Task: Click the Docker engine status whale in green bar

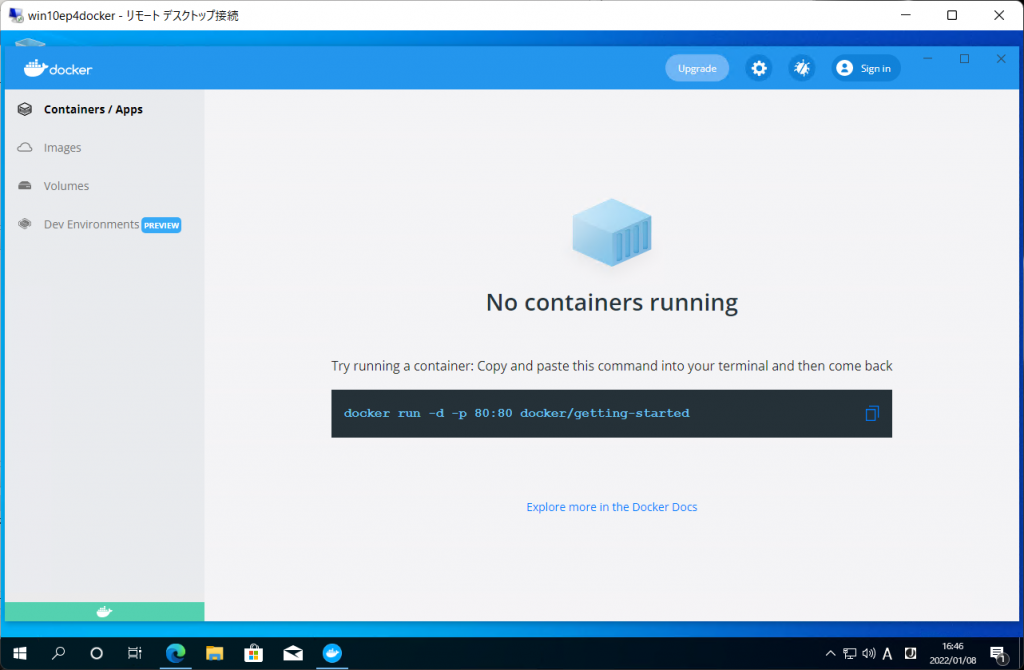Action: coord(104,611)
